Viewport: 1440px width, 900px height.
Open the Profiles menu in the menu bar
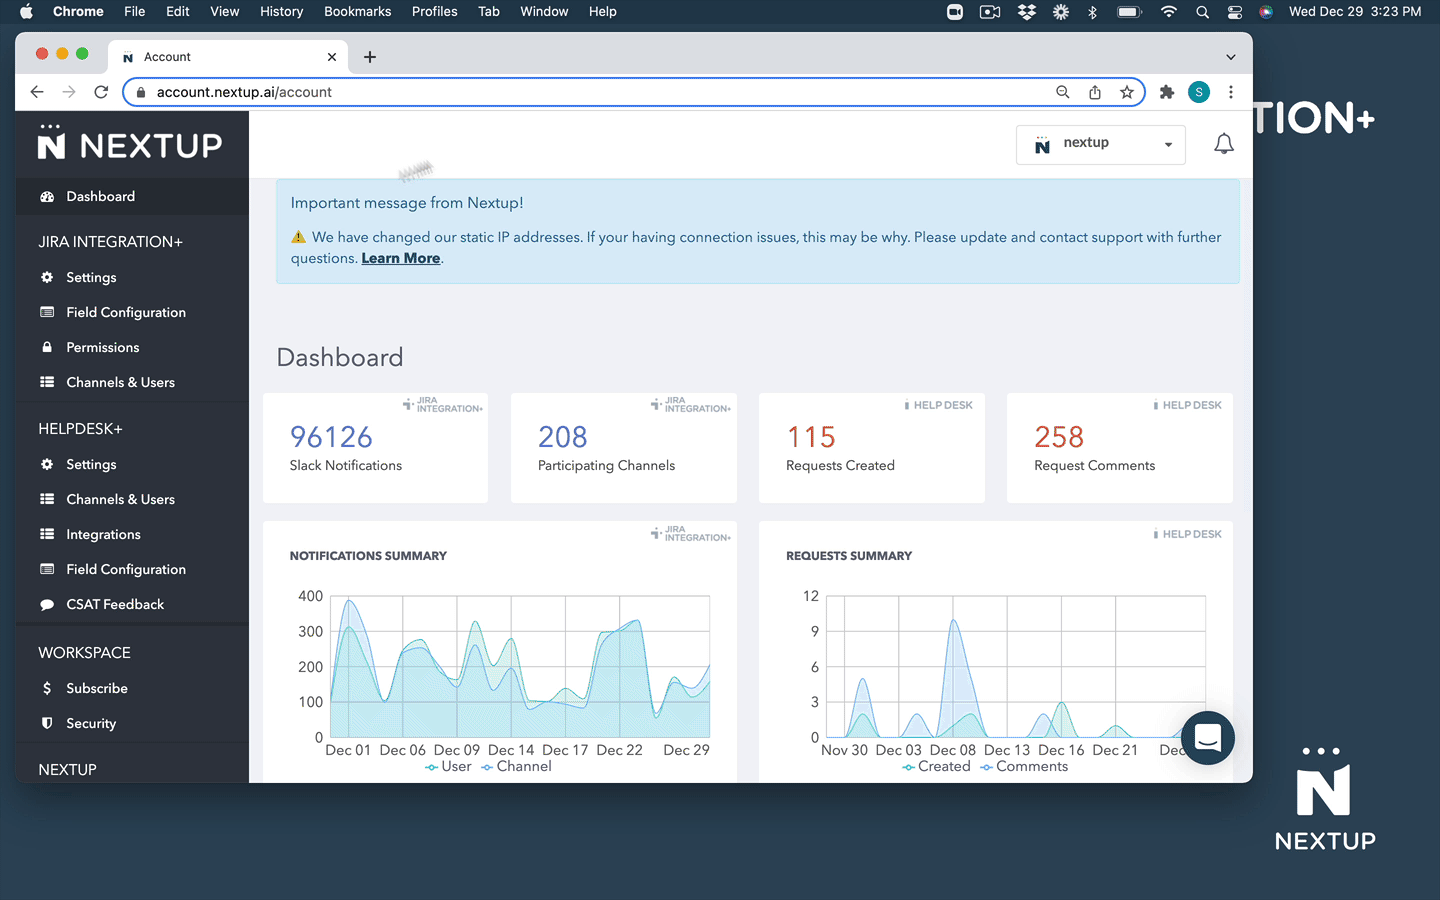coord(434,11)
